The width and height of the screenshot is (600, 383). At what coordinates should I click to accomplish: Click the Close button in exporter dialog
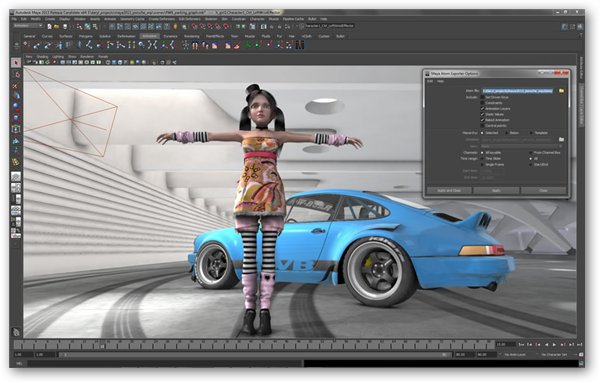543,190
